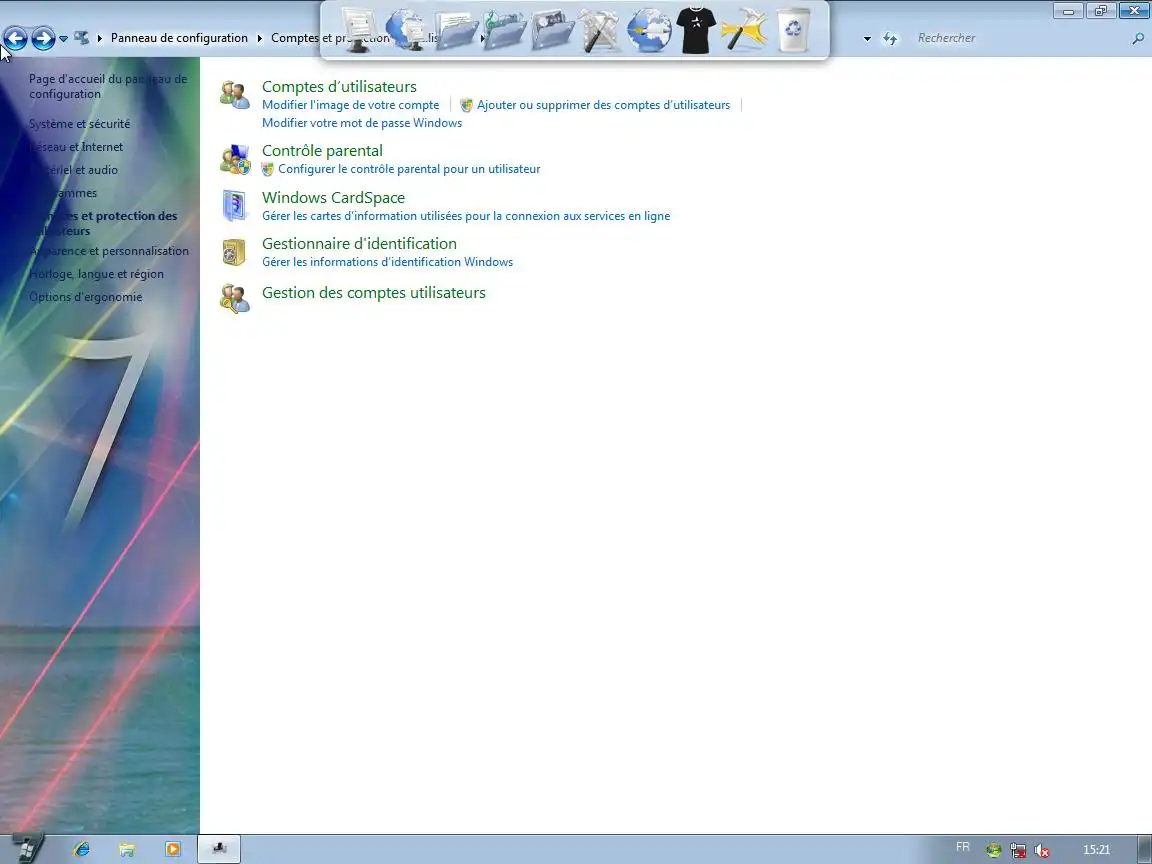Click the Control Panel icon in address bar

82,37
